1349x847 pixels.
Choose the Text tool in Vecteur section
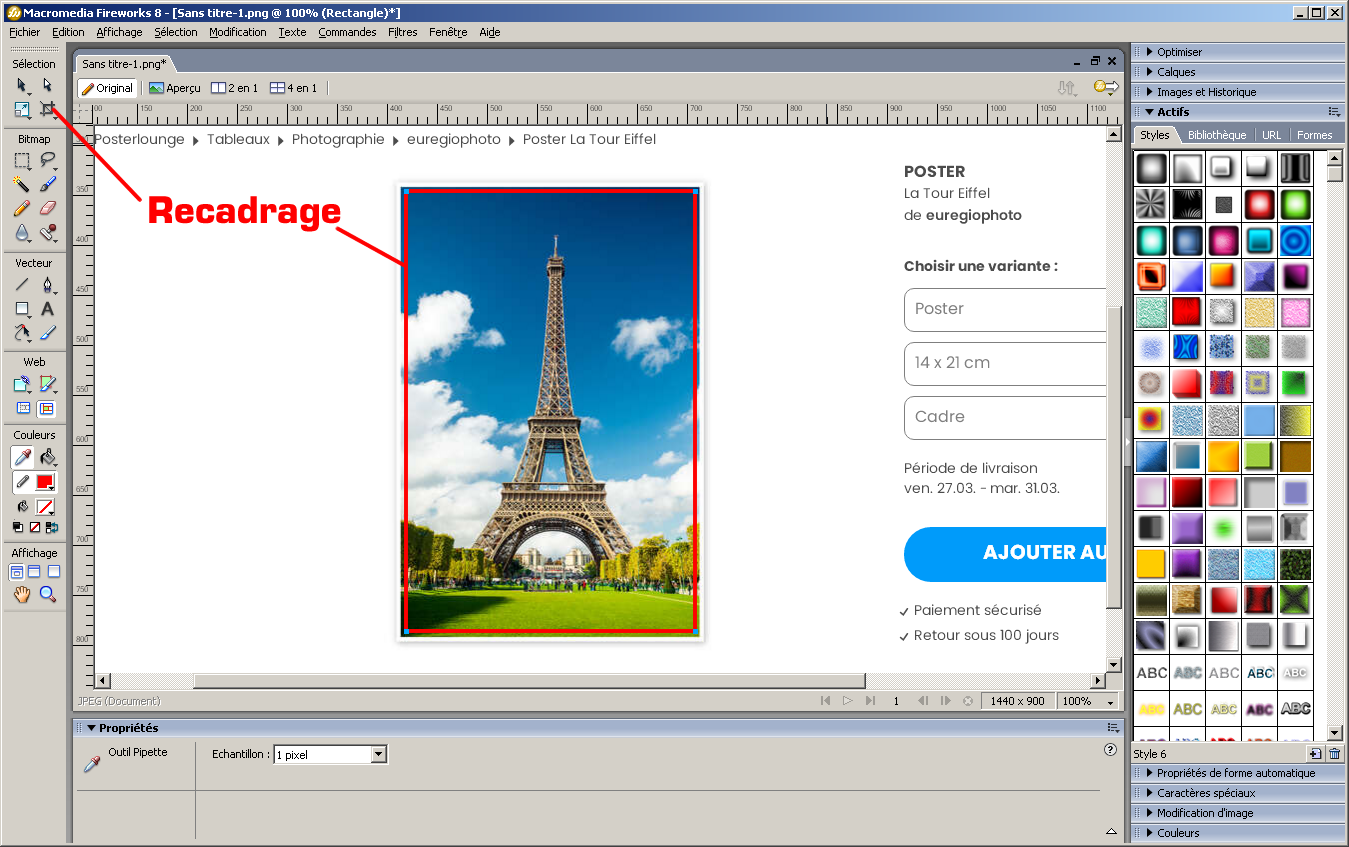(47, 309)
